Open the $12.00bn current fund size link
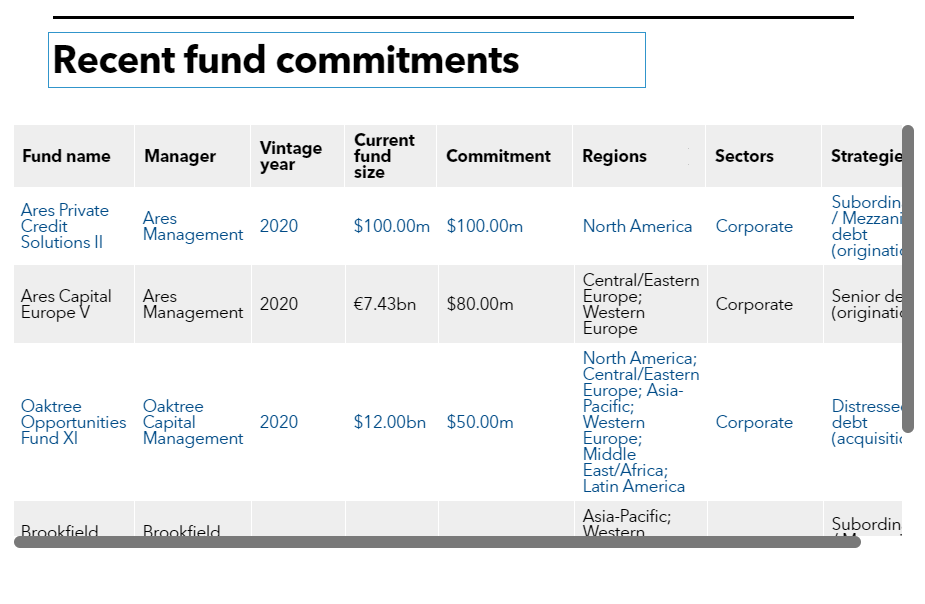925x604 pixels. click(x=390, y=422)
